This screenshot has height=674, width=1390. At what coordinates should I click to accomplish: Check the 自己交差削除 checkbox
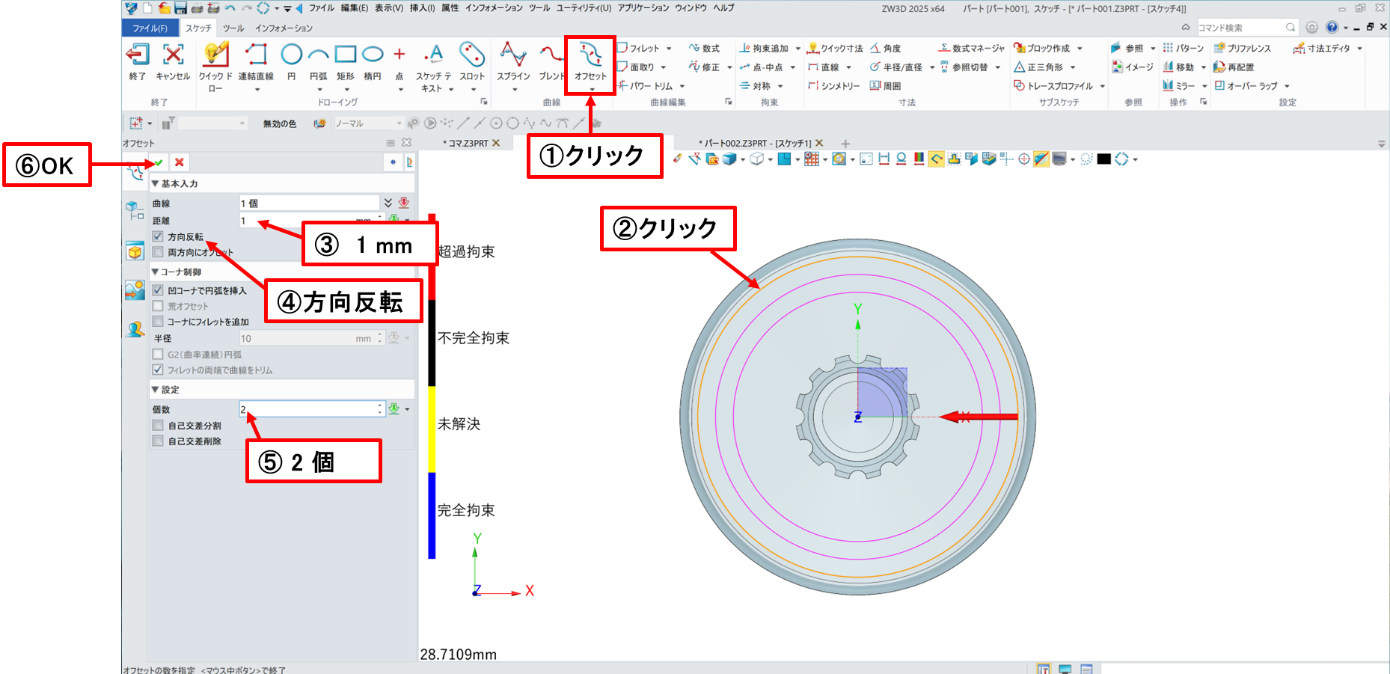pyautogui.click(x=158, y=440)
